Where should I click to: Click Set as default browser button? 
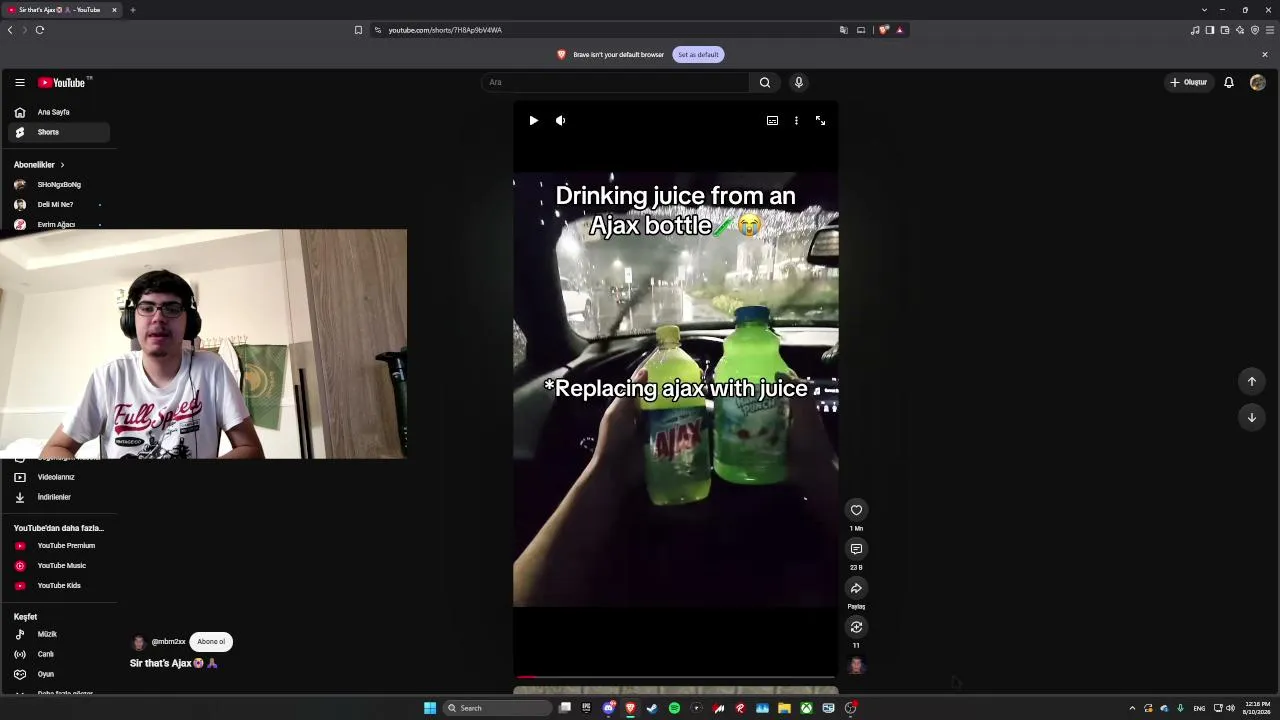coord(698,54)
